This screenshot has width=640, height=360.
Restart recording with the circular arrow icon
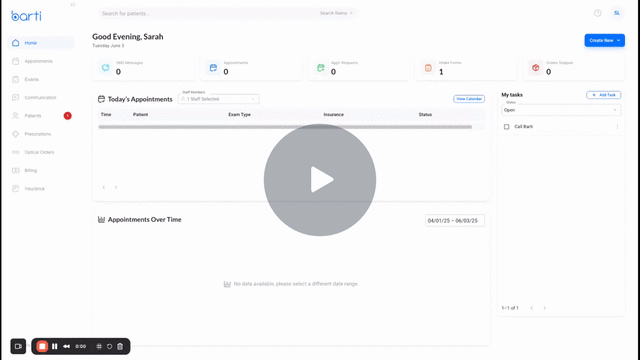coord(109,347)
